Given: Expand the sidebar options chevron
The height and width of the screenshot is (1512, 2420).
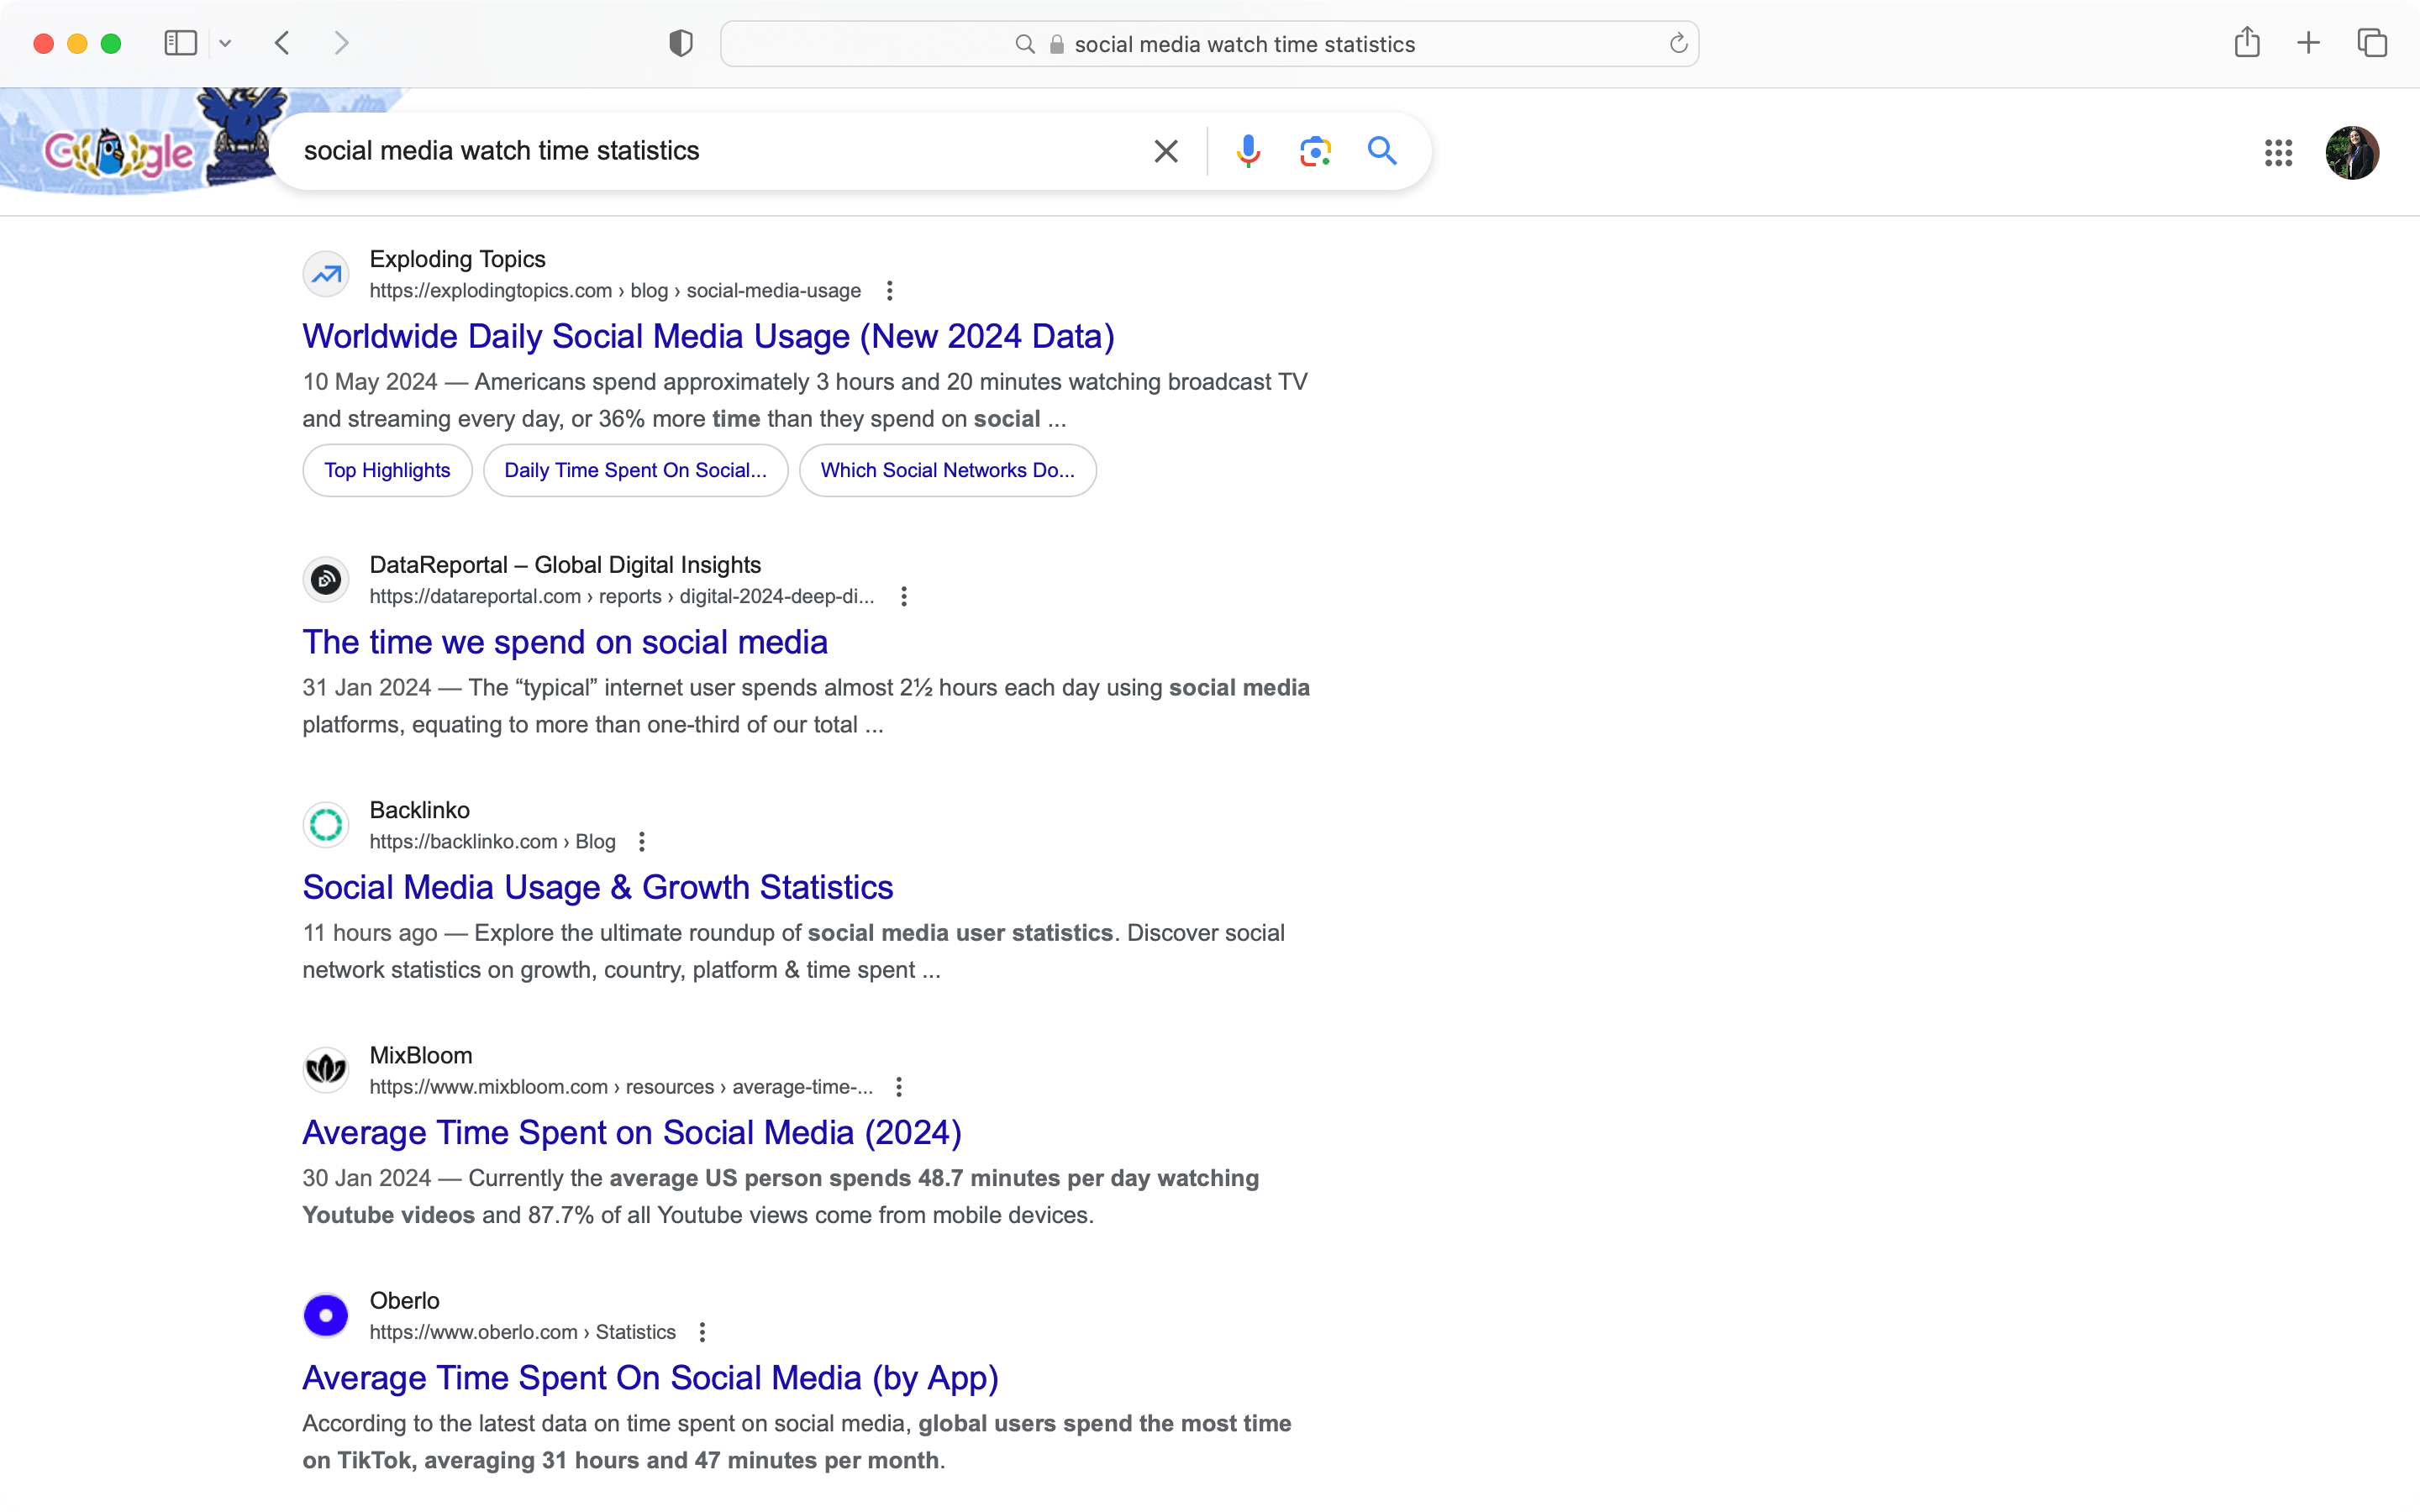Looking at the screenshot, I should click(x=225, y=42).
